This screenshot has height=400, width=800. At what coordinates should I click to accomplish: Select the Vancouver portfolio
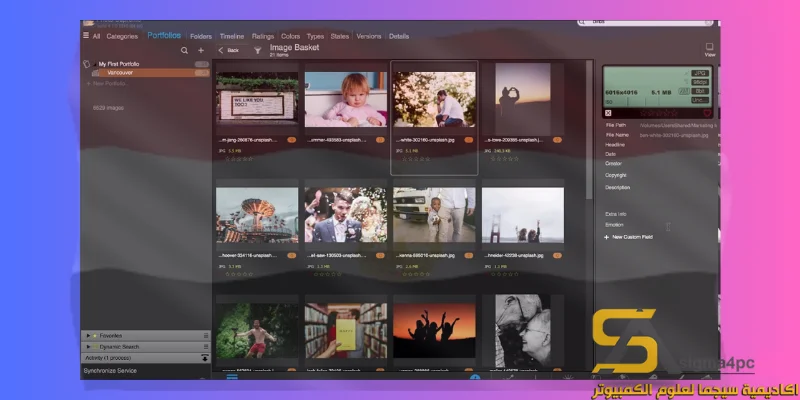[x=146, y=73]
